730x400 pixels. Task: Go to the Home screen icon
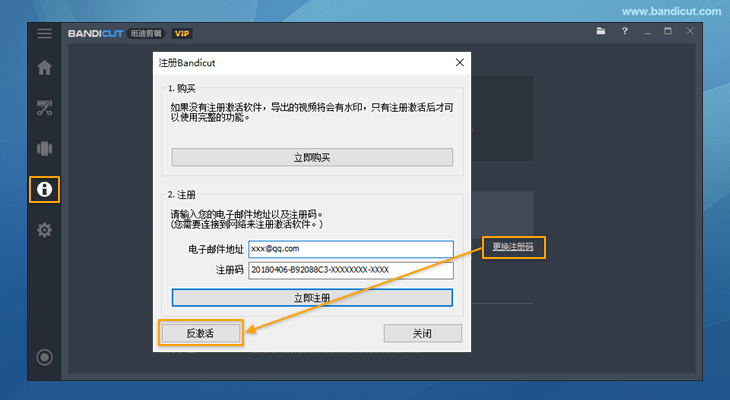pyautogui.click(x=44, y=69)
